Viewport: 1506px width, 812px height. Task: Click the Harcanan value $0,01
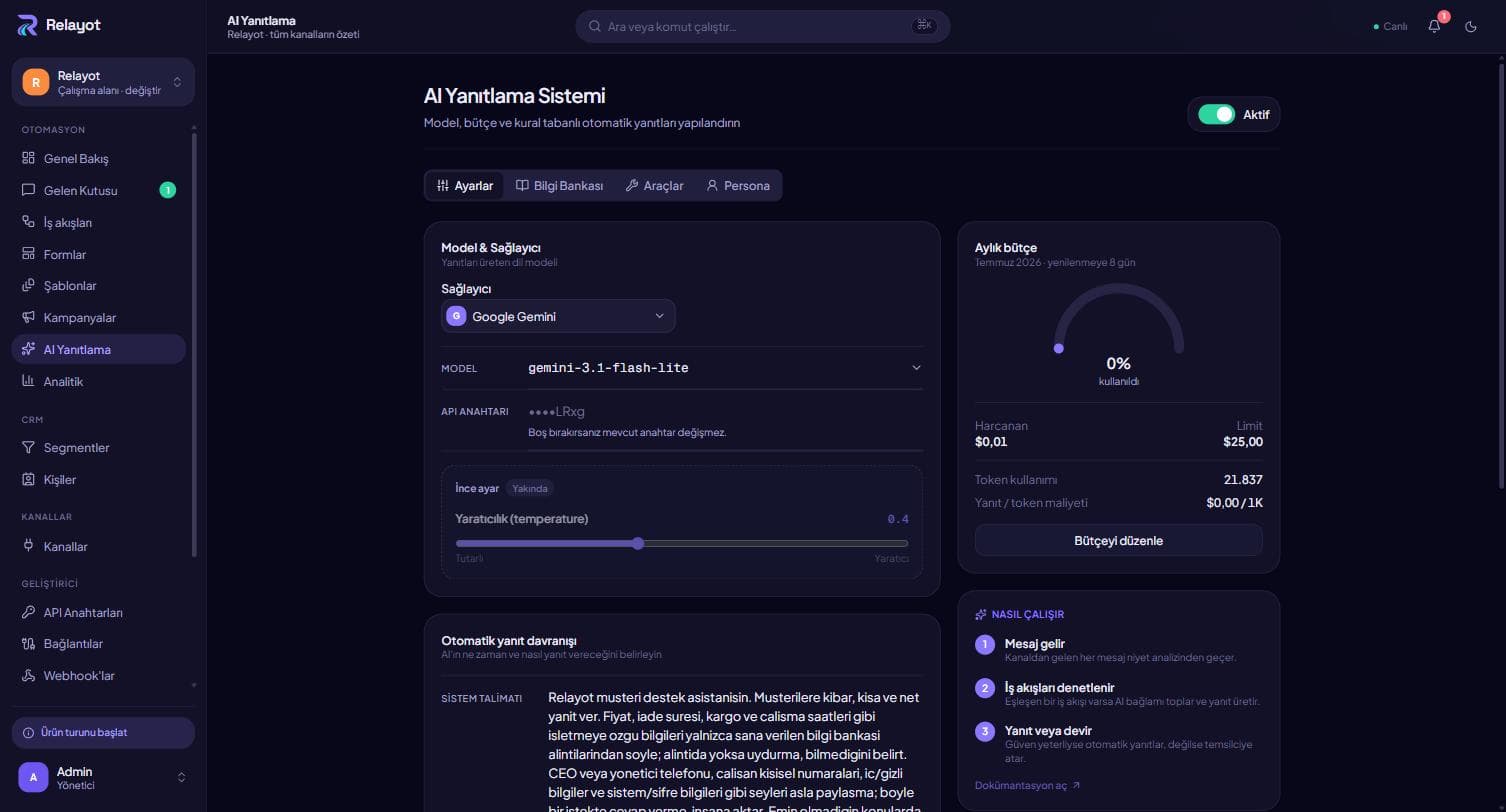(x=991, y=441)
